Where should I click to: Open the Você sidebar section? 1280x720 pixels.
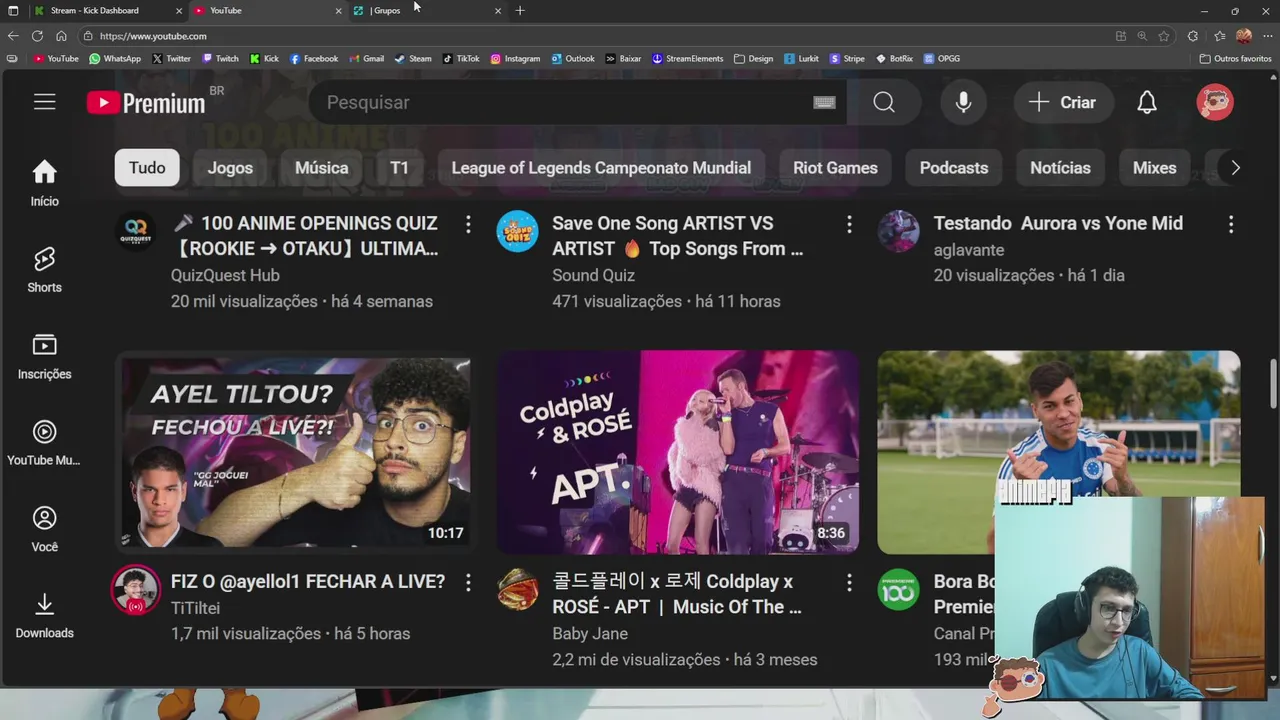click(44, 529)
